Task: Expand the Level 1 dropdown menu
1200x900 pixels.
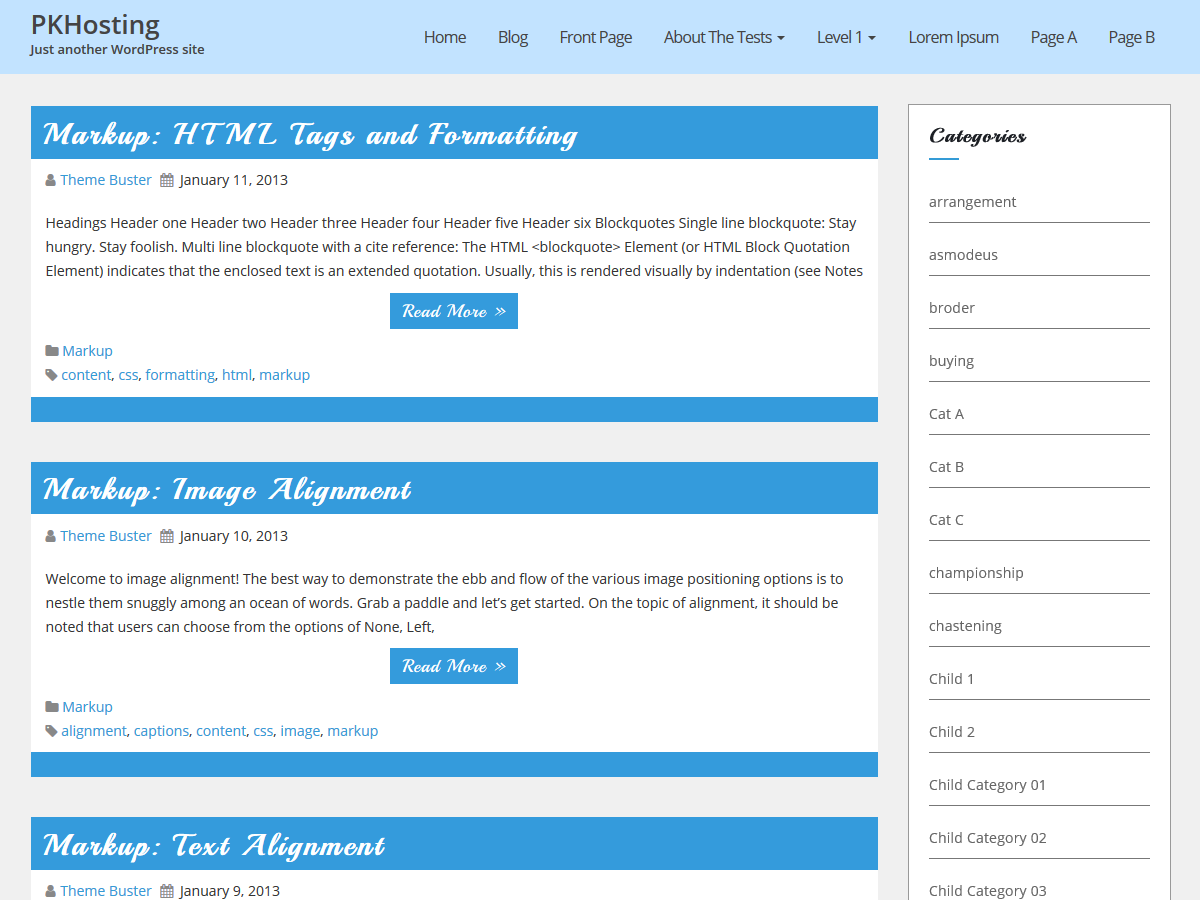Action: (846, 37)
